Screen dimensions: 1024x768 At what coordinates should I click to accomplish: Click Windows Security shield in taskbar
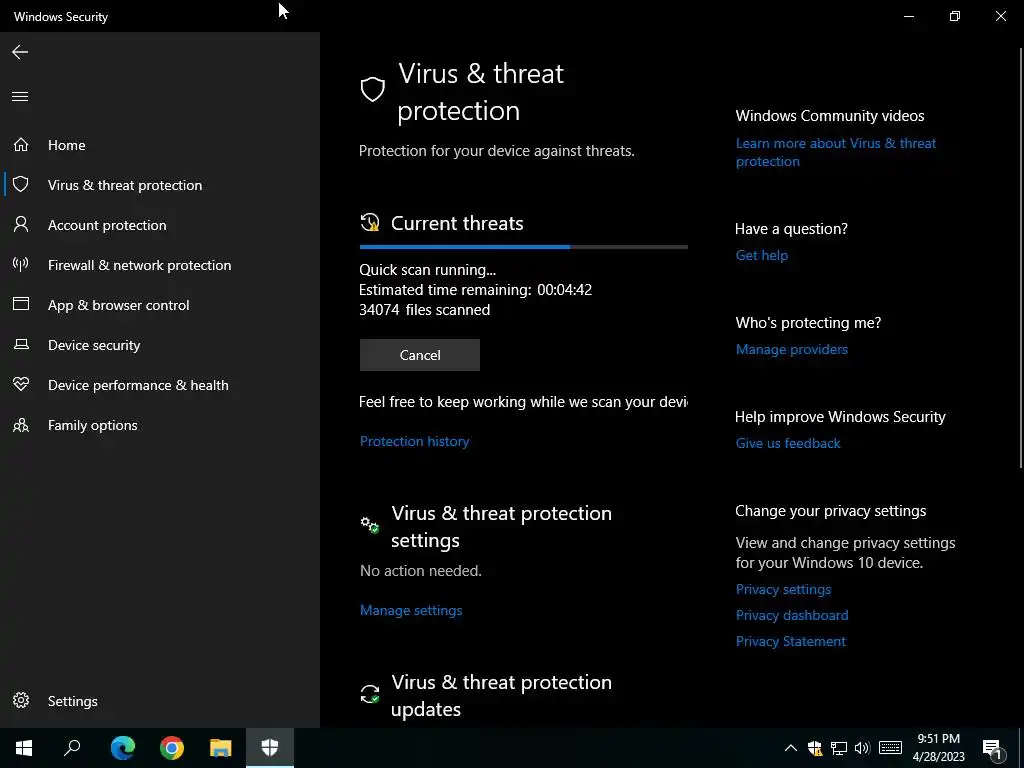click(x=270, y=748)
